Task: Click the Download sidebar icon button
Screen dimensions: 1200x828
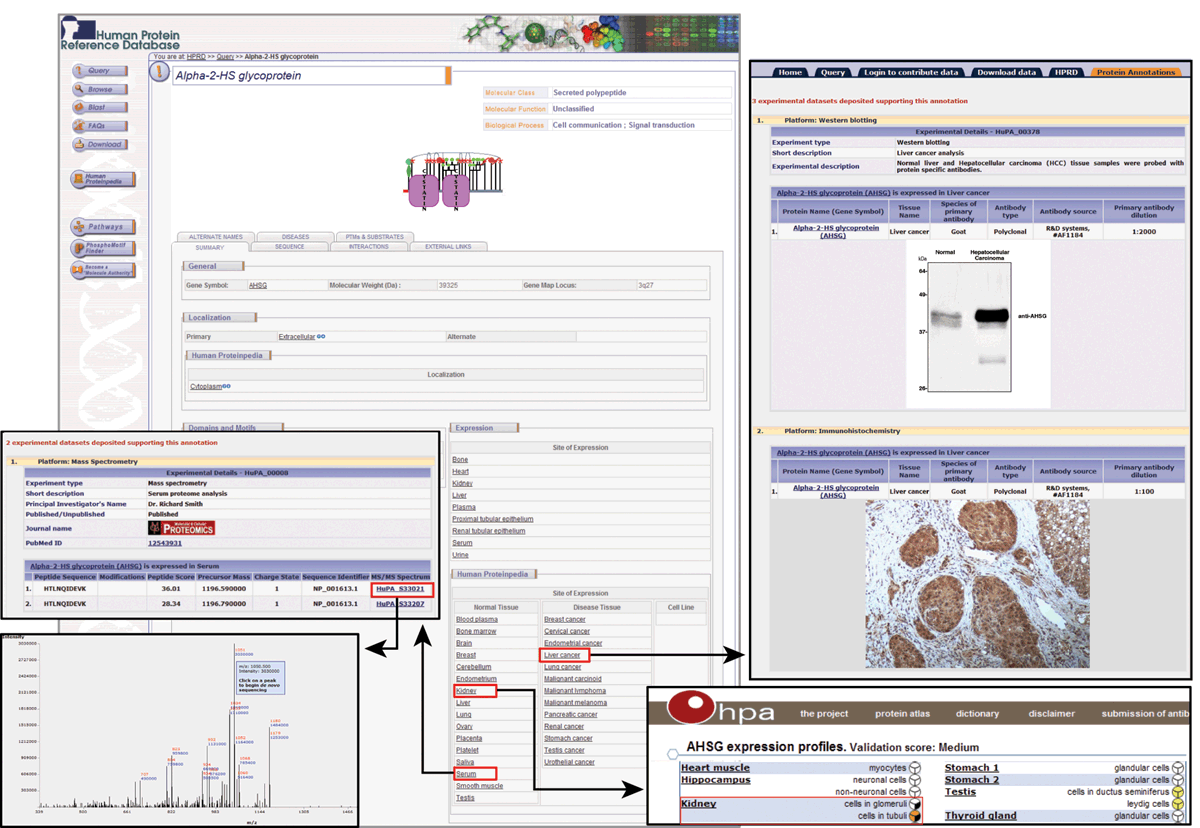Action: (x=99, y=144)
